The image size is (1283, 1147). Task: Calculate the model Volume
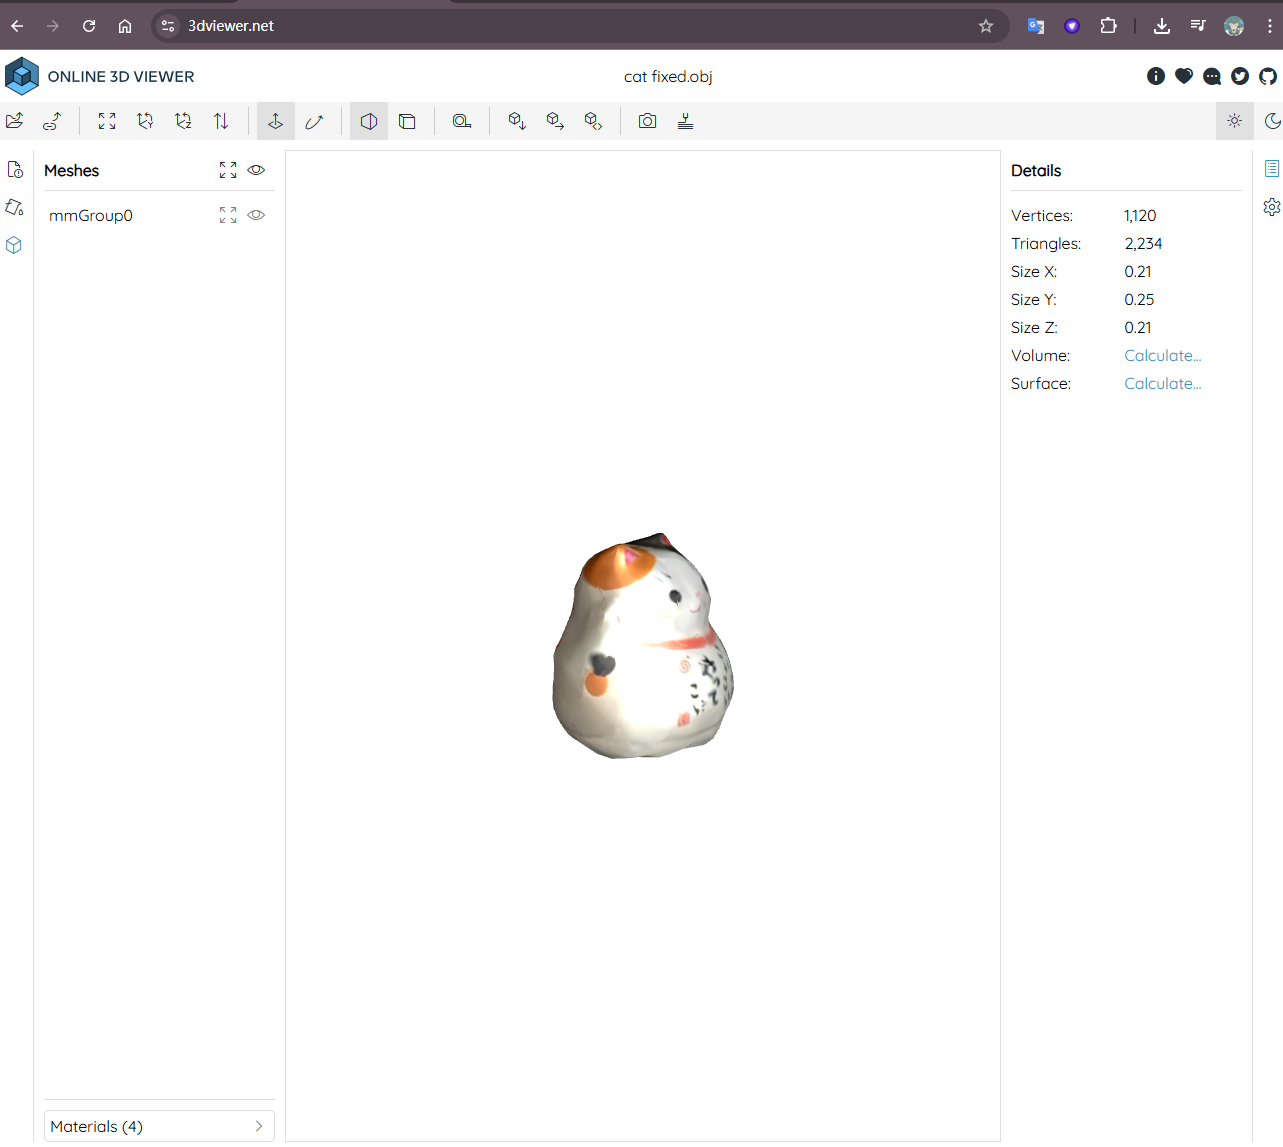tap(1162, 355)
